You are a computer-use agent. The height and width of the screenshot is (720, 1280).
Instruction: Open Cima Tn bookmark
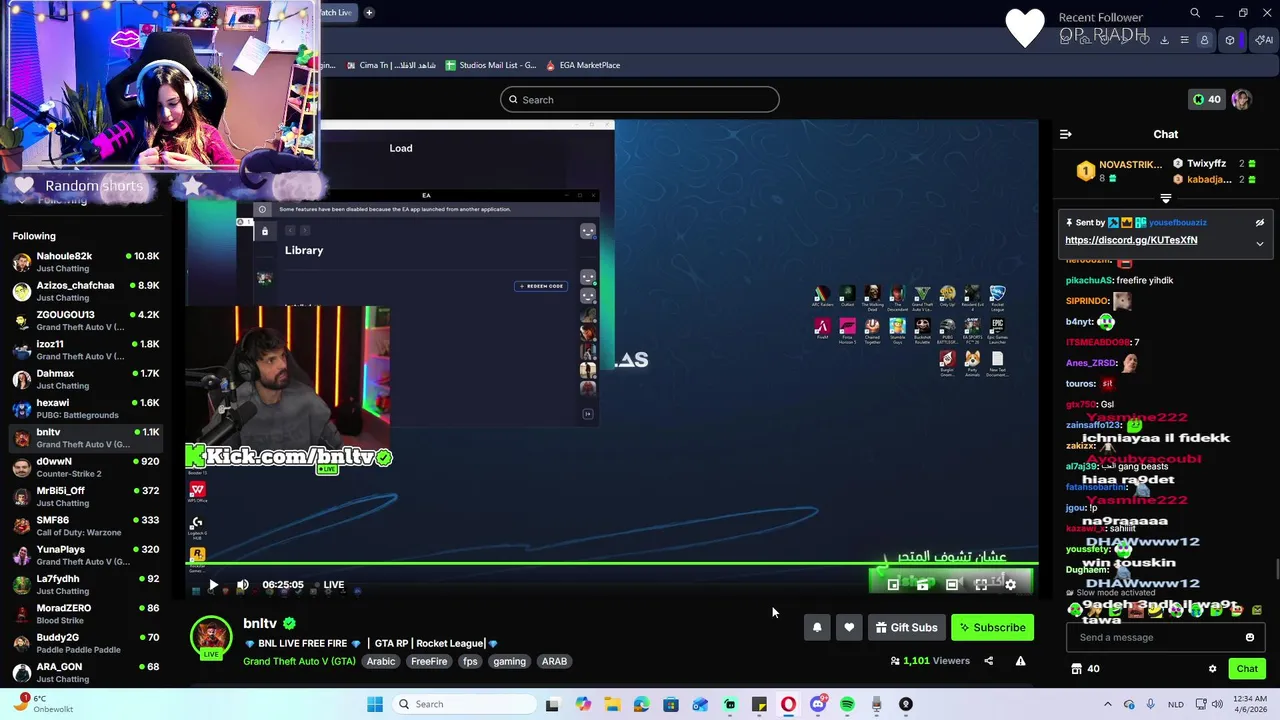390,65
